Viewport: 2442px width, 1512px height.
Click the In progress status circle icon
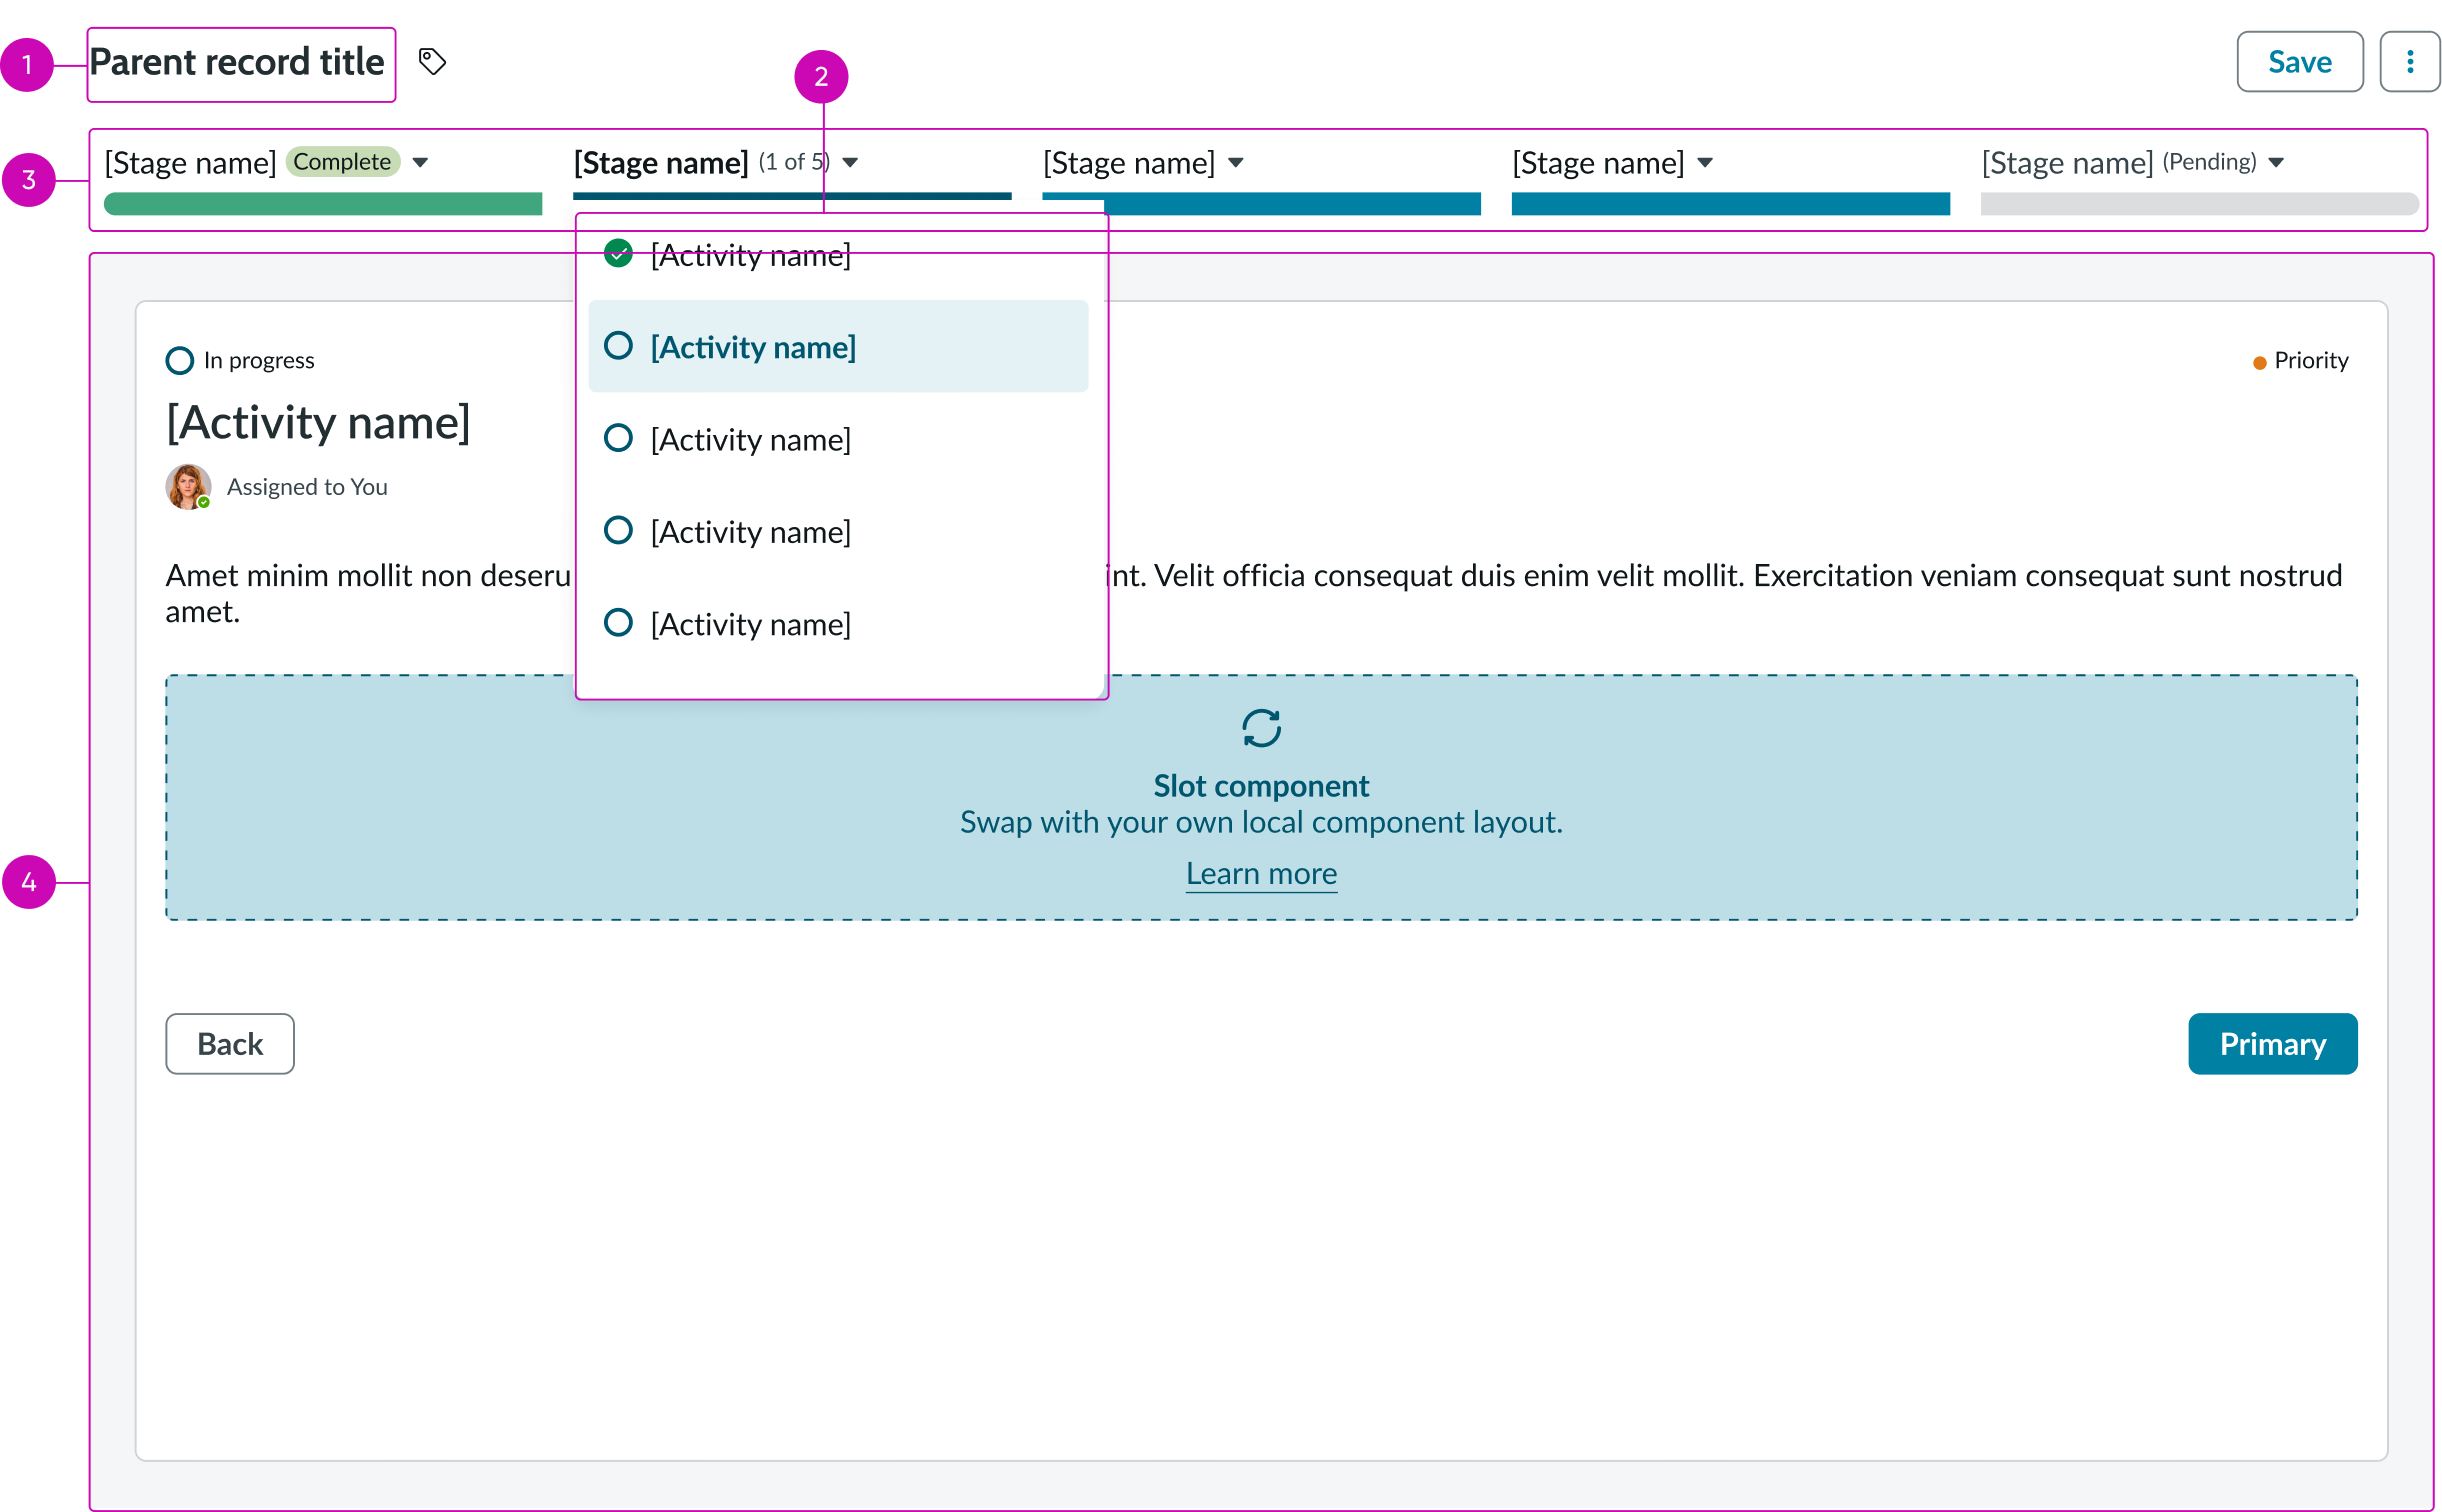180,360
